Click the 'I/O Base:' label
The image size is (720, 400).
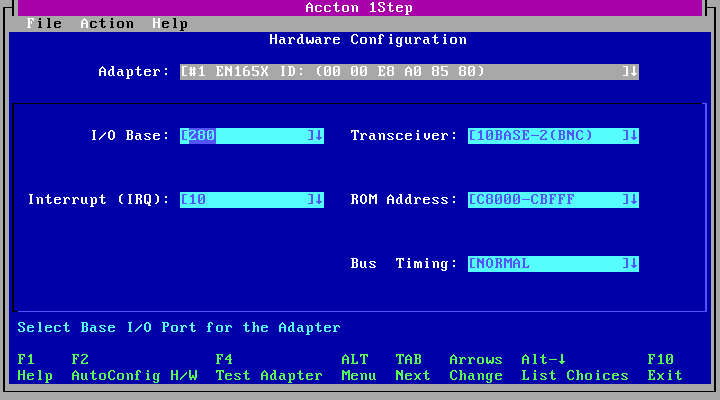click(x=130, y=135)
